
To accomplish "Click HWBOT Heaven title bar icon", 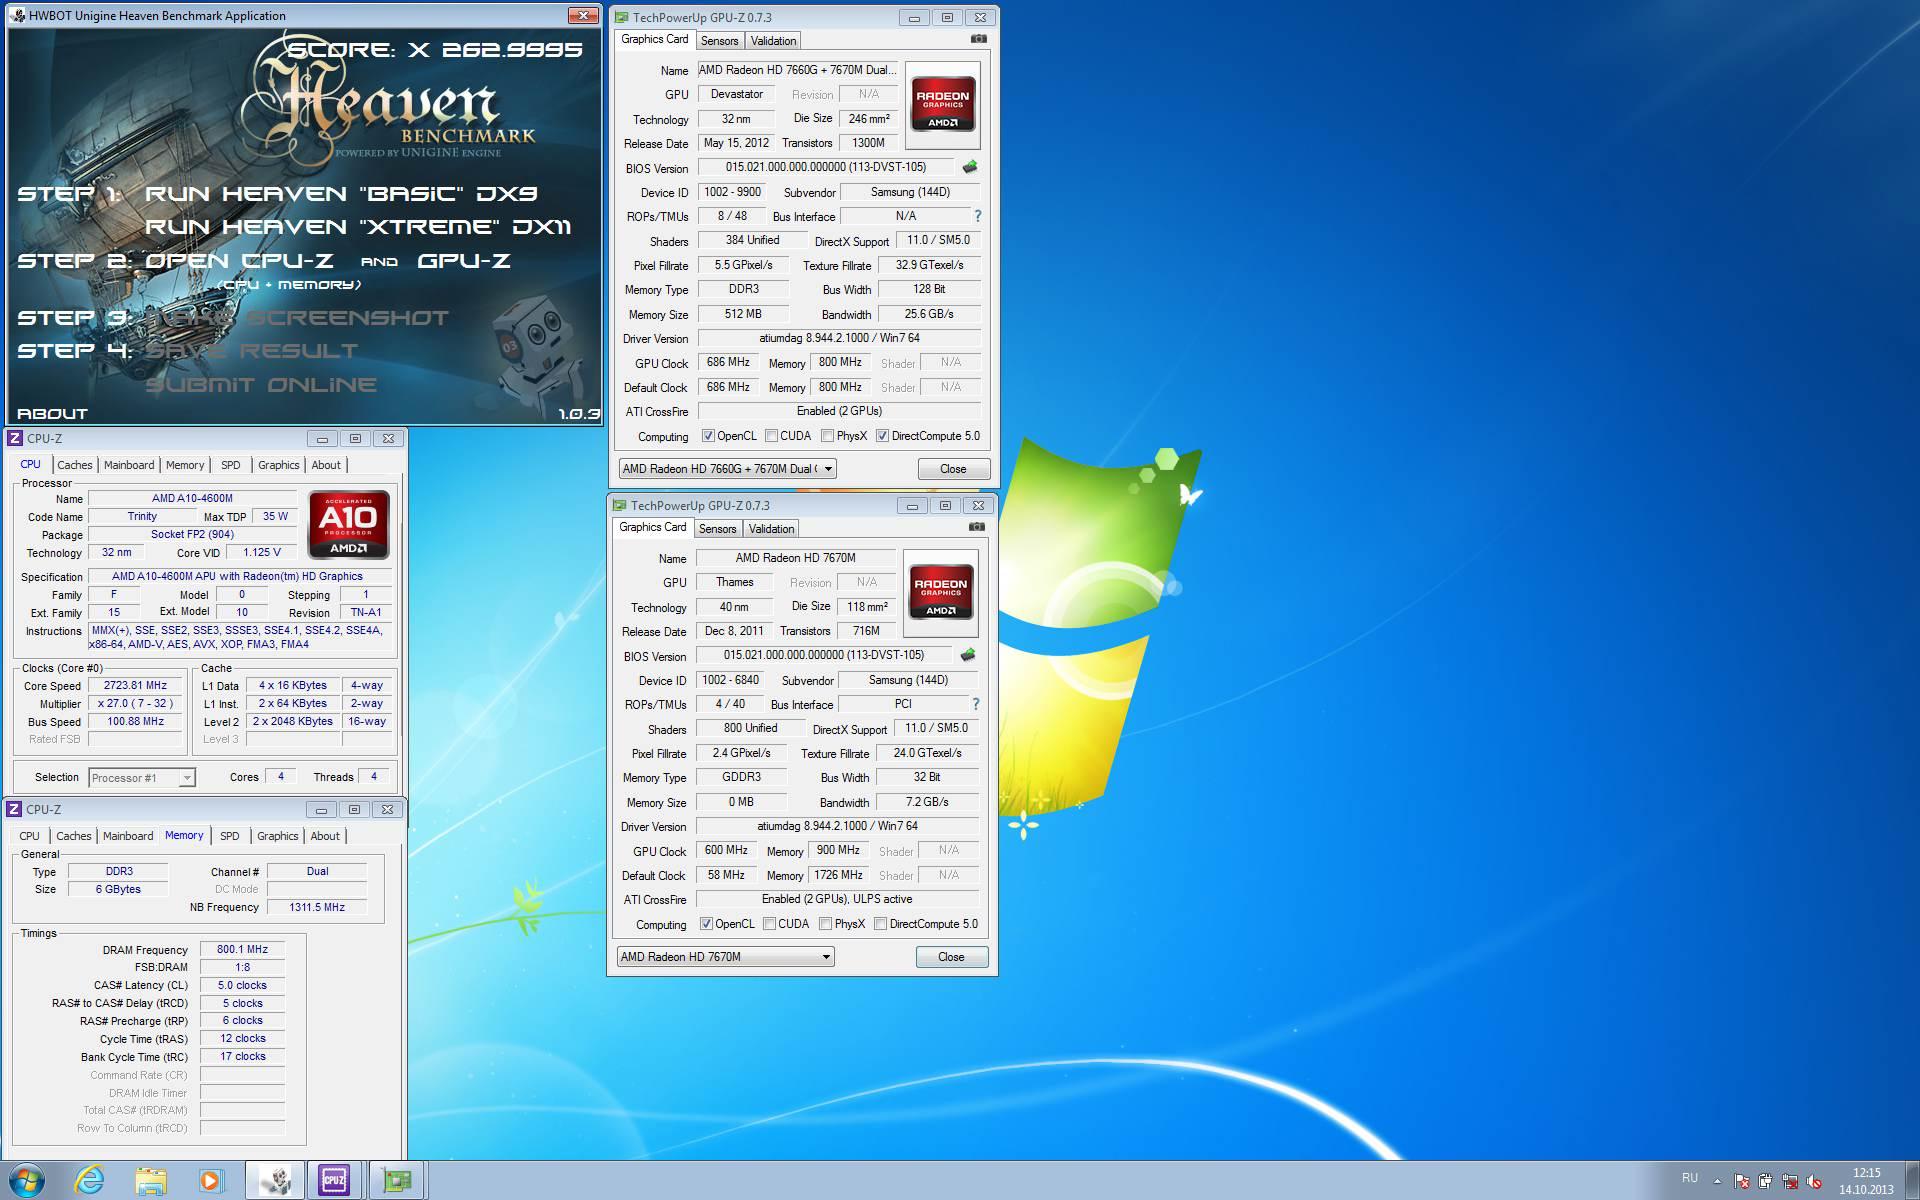I will click(x=18, y=15).
